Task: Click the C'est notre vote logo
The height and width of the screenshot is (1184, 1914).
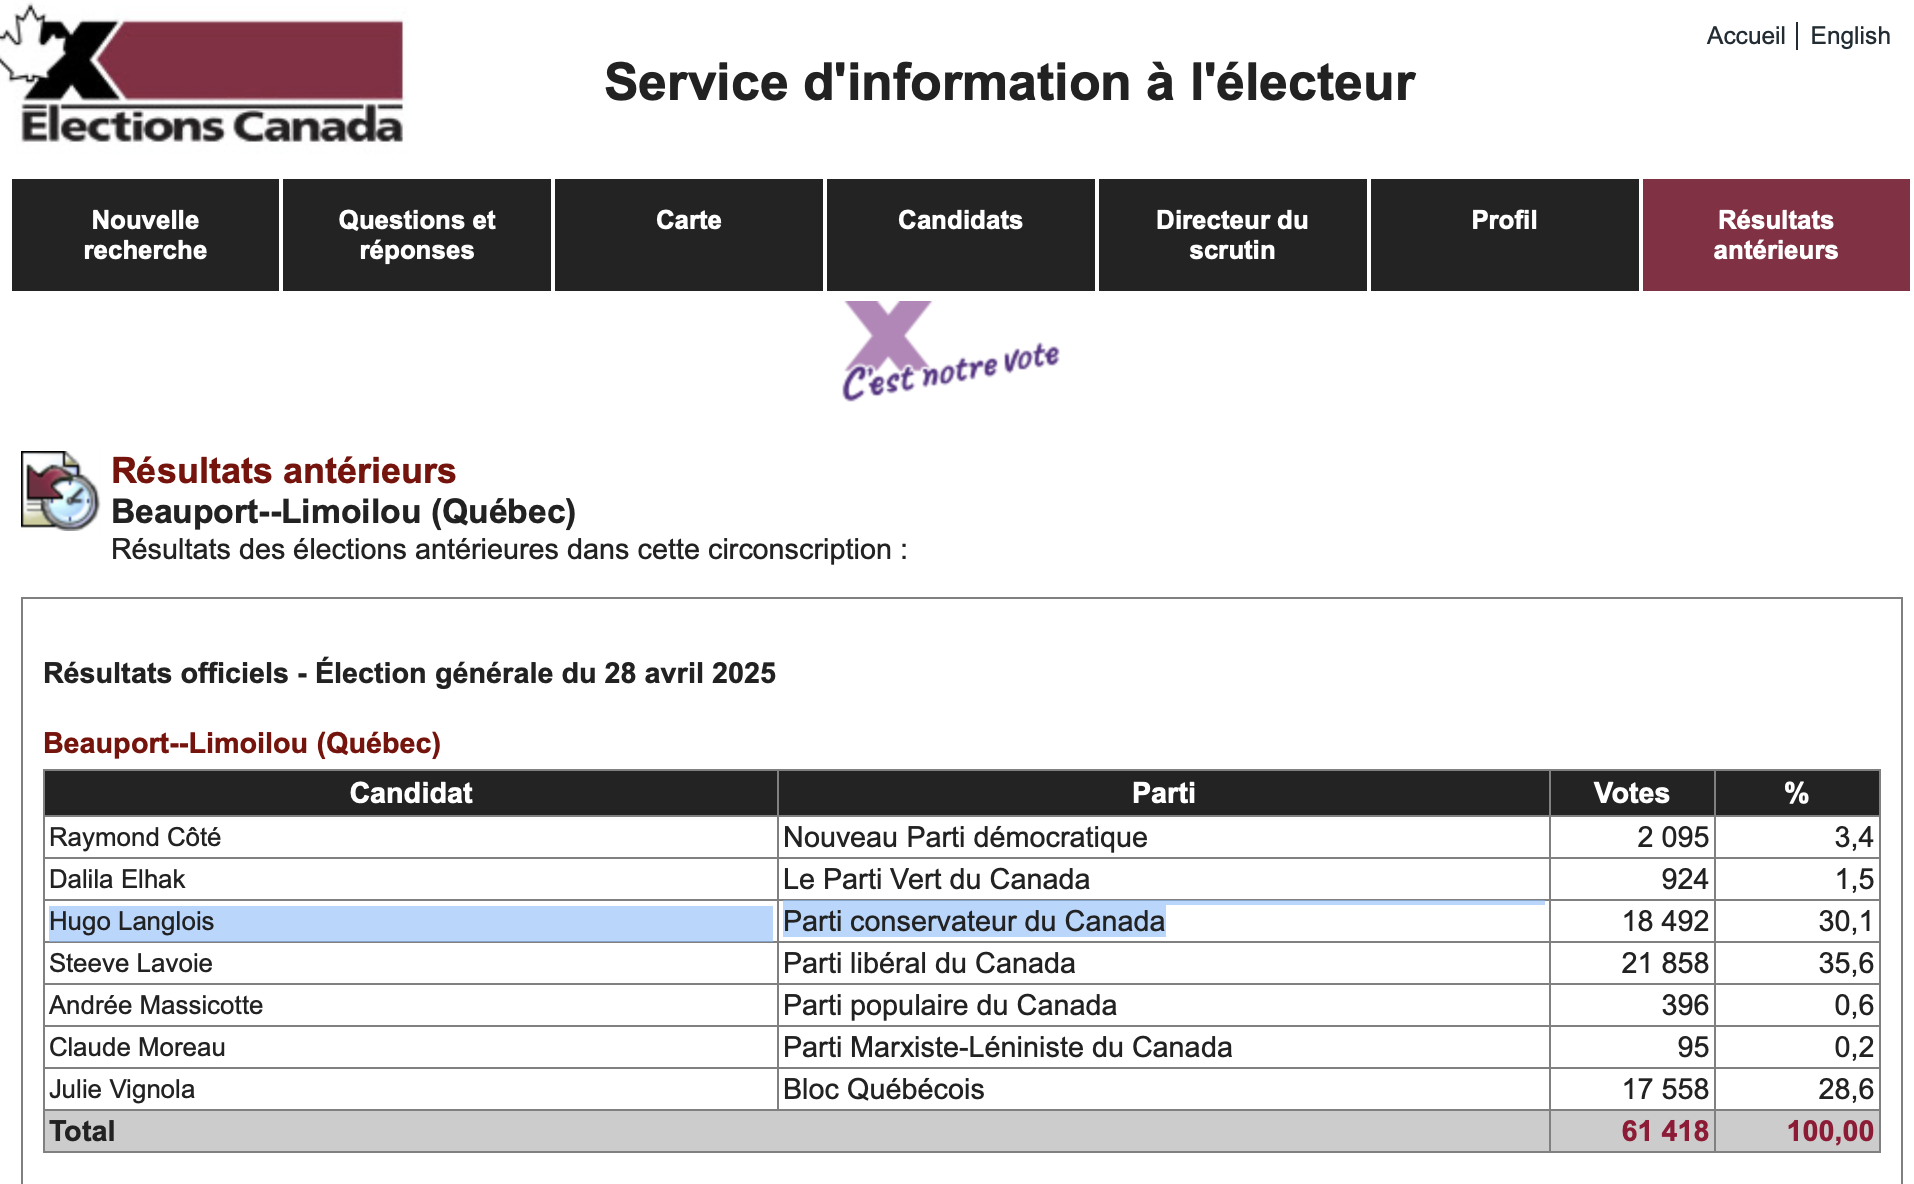Action: [949, 353]
